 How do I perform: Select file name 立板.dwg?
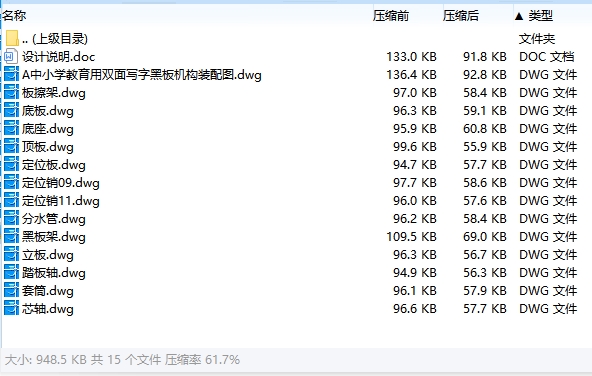coord(48,255)
